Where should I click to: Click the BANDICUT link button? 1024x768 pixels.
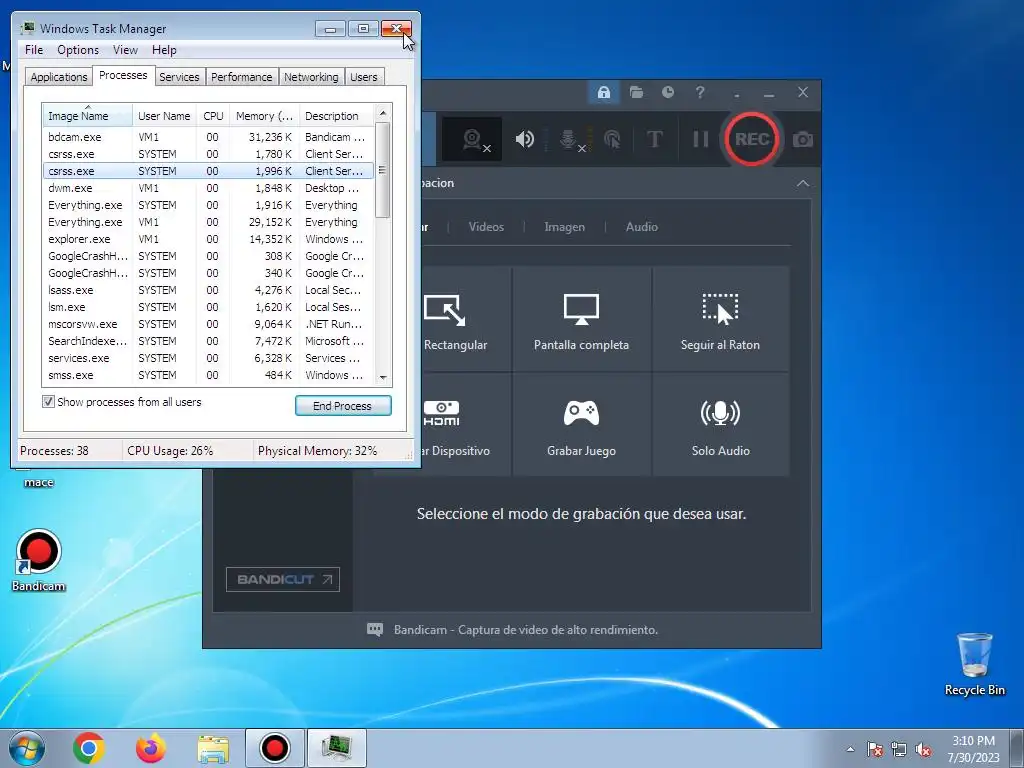pos(283,579)
